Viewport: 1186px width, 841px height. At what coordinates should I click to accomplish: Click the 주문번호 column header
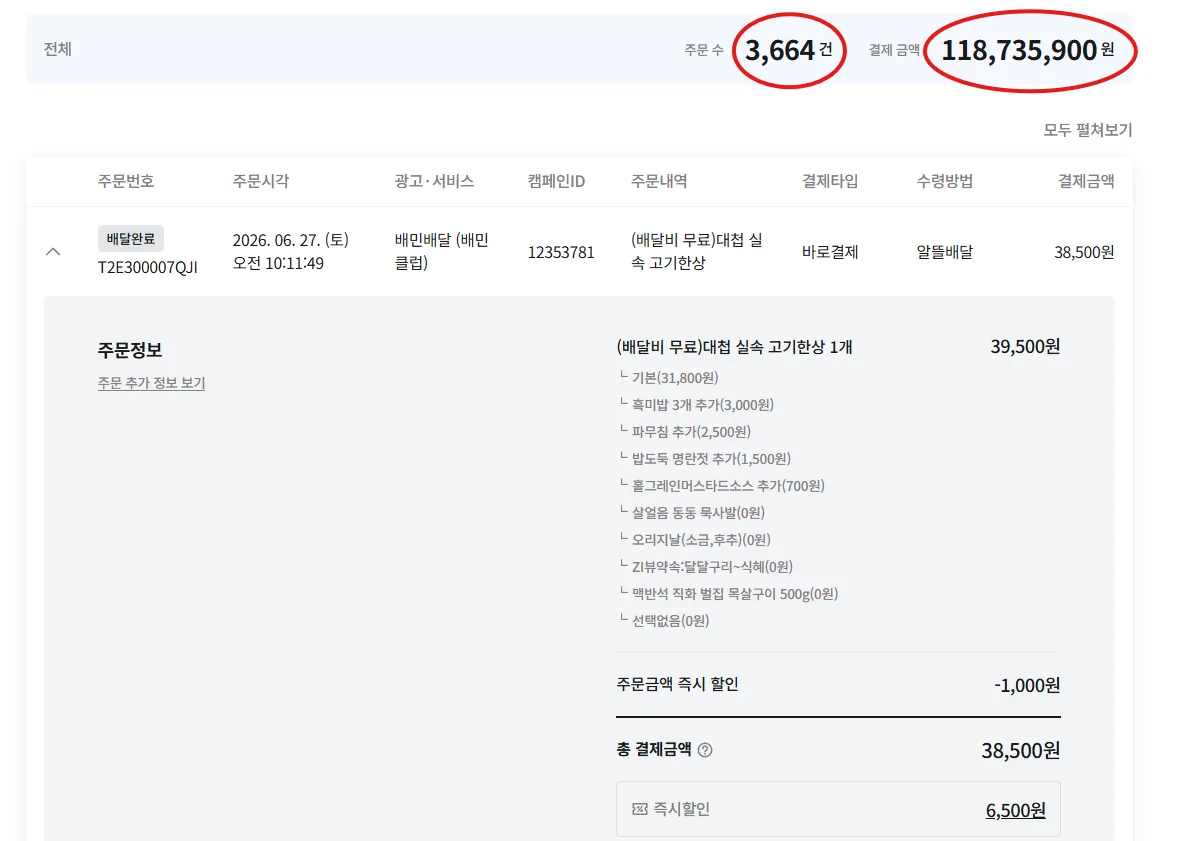tap(126, 181)
